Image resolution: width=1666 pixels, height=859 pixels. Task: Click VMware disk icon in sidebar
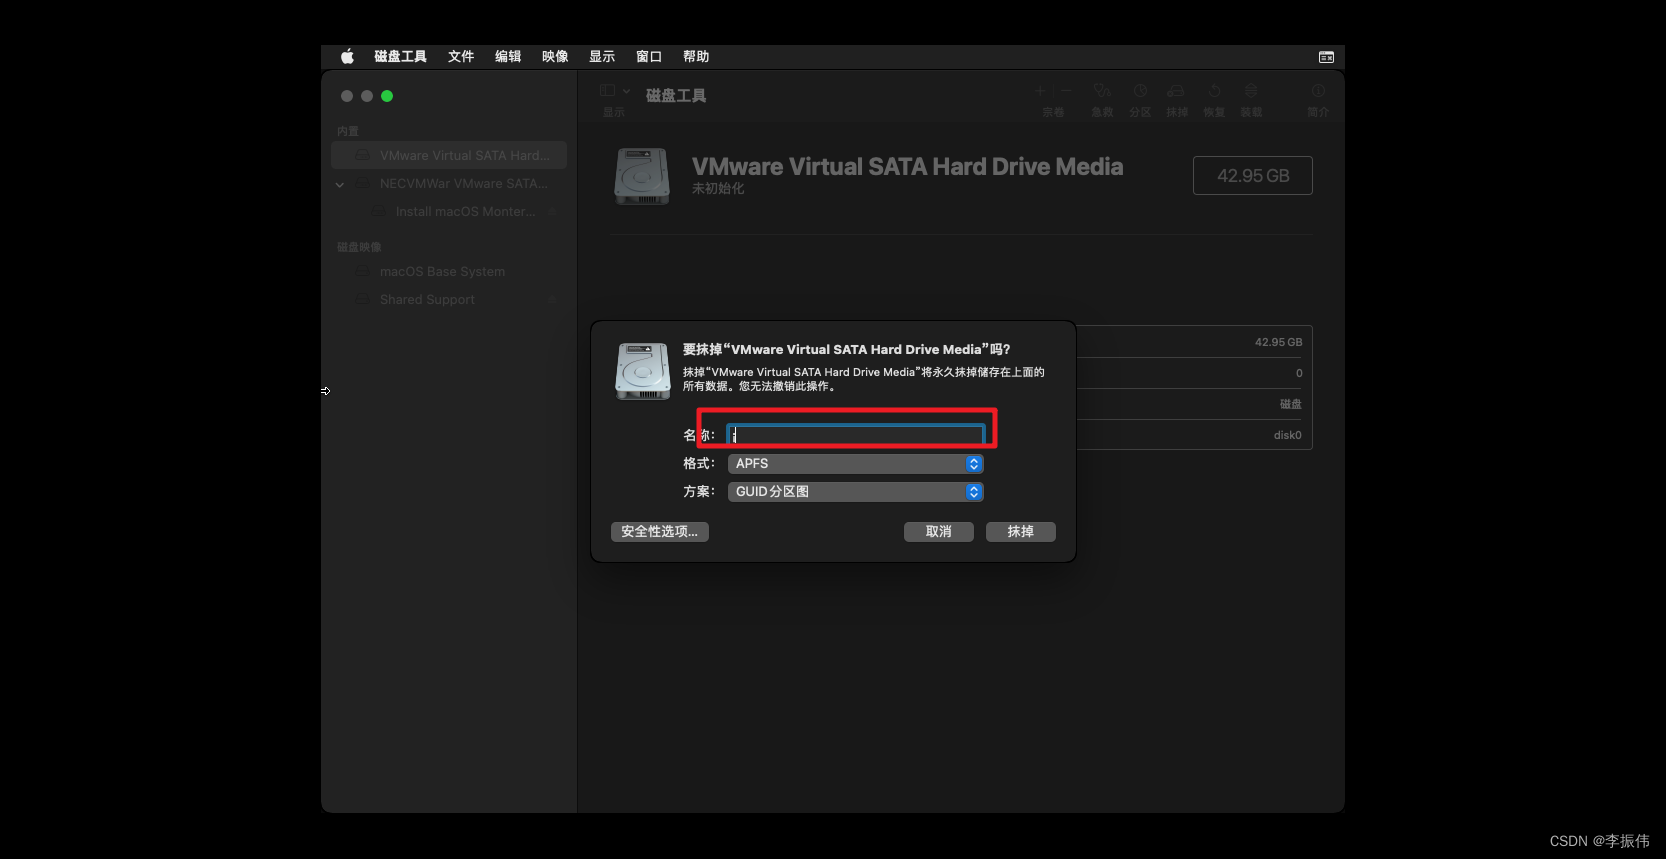pos(363,155)
